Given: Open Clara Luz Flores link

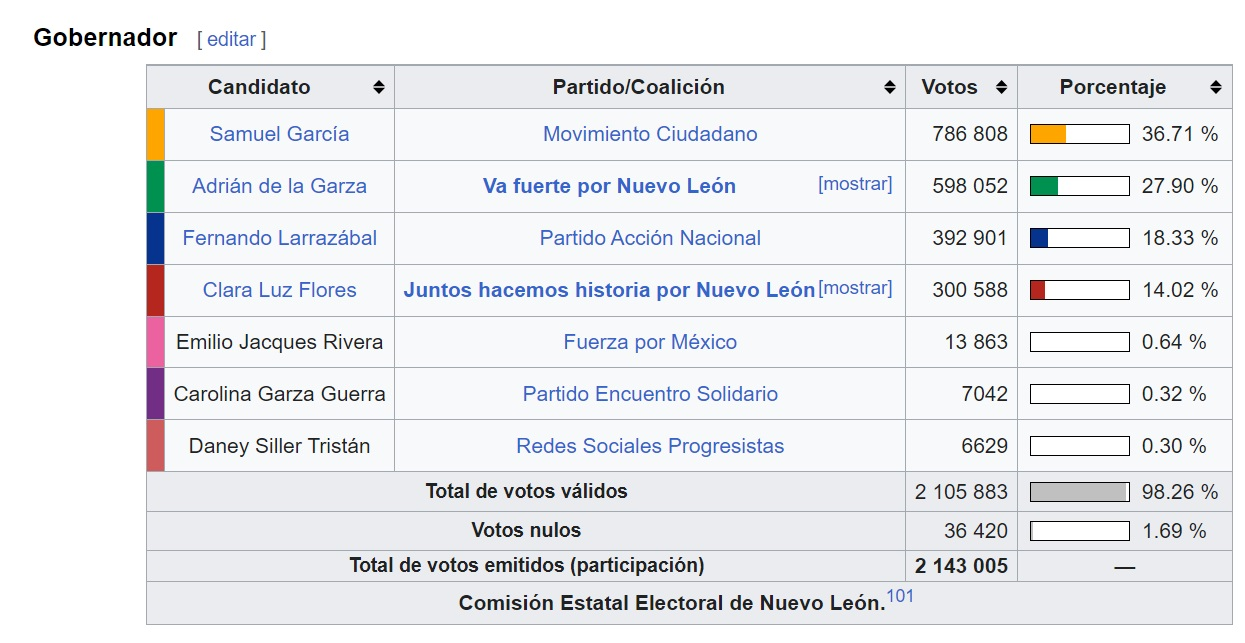Looking at the screenshot, I should [x=279, y=290].
